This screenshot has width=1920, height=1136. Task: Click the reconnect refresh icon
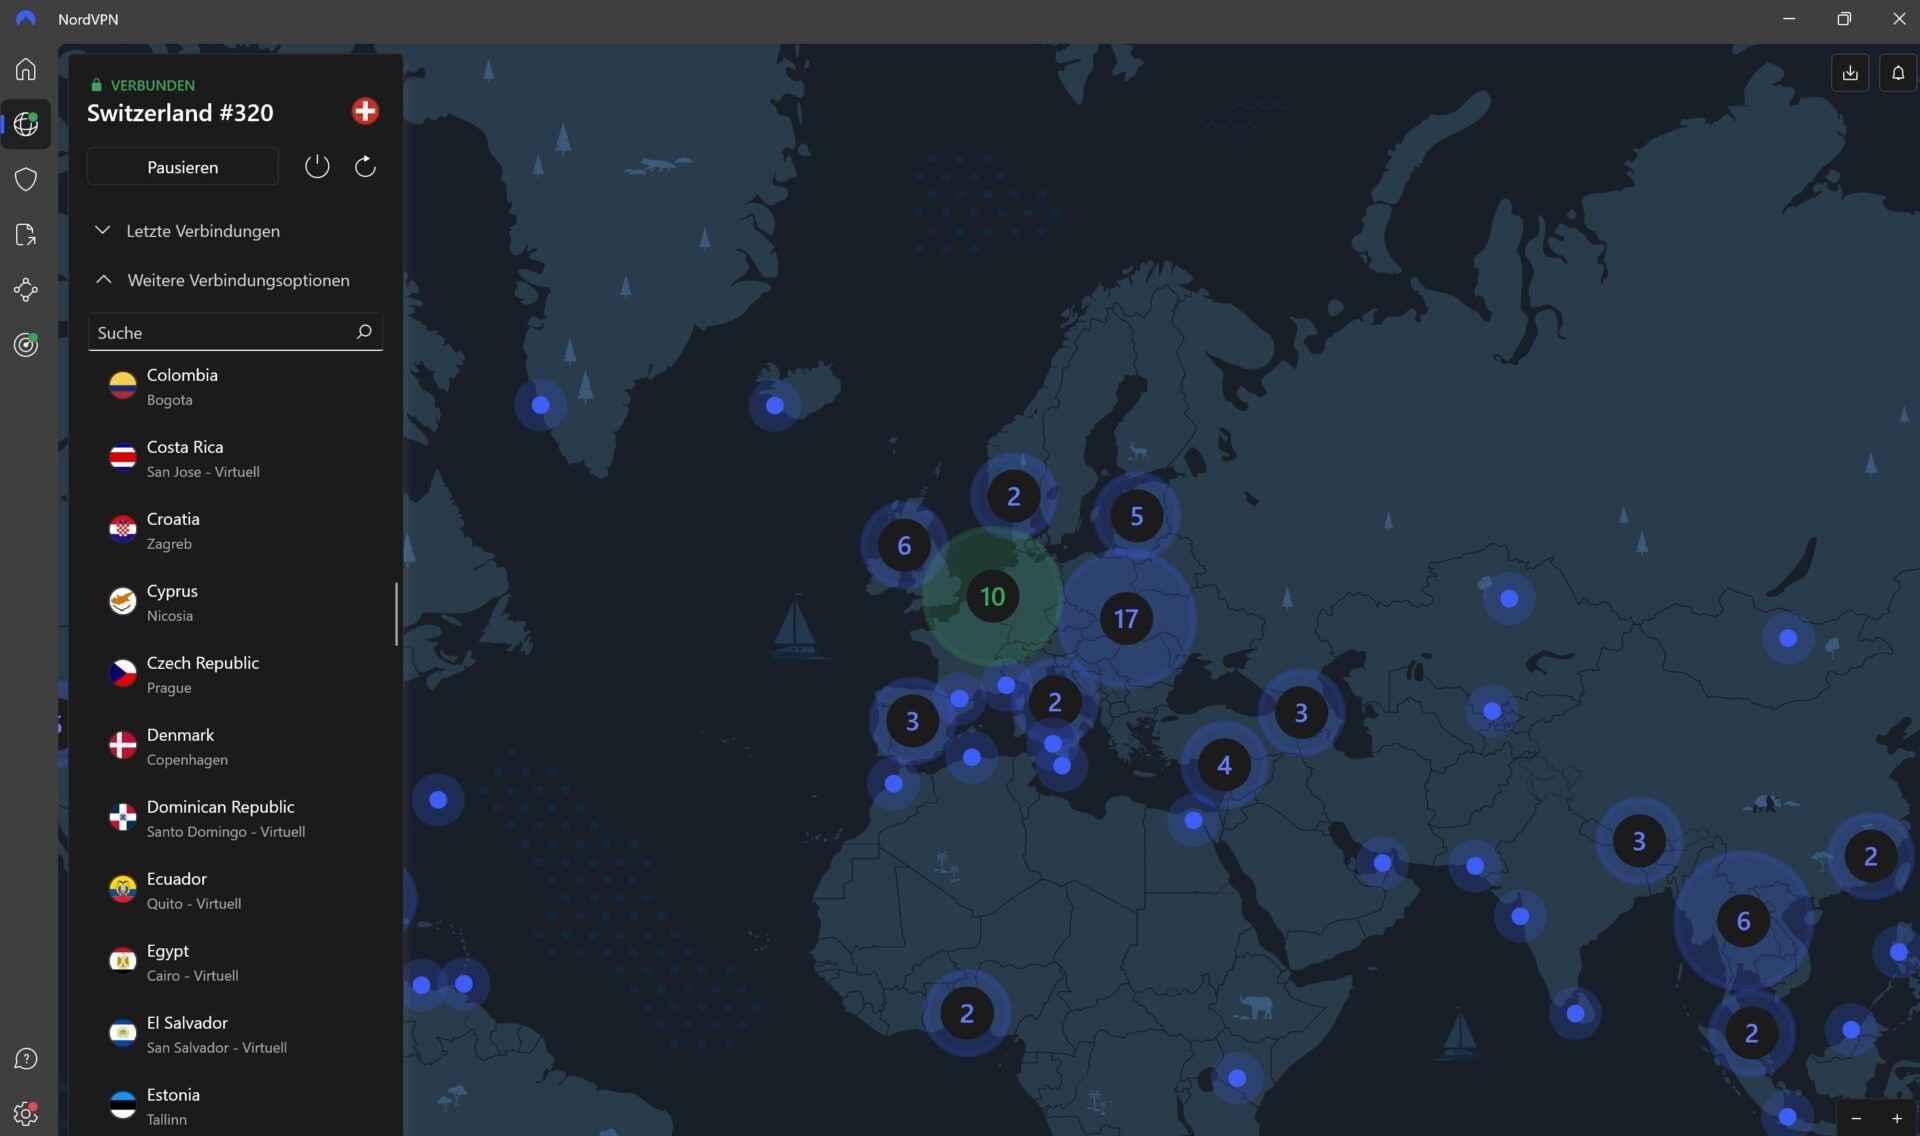click(365, 166)
